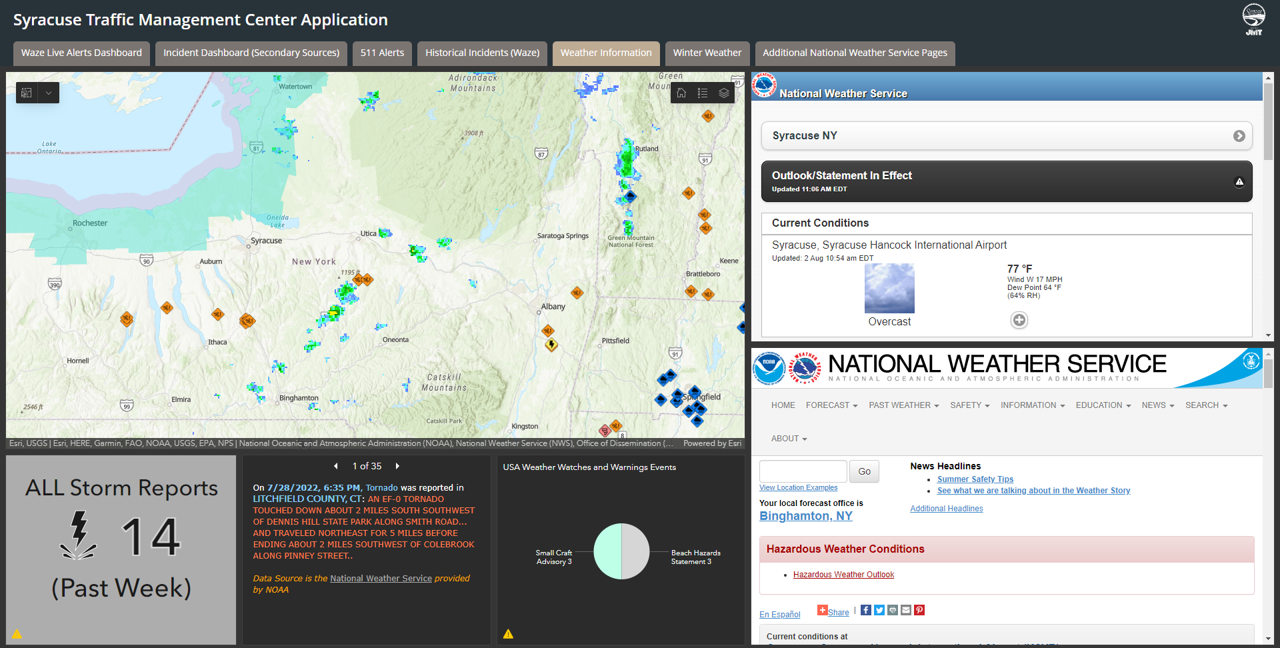
Task: Click the print icon next to Share
Action: [893, 610]
